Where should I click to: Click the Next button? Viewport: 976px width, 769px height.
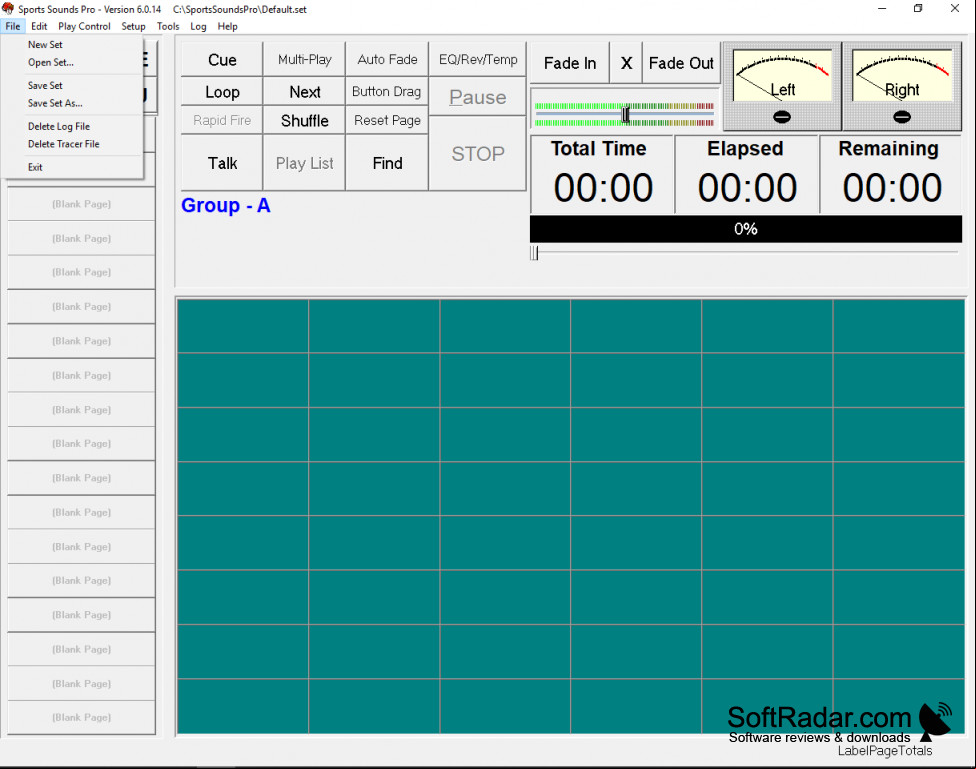pyautogui.click(x=304, y=92)
